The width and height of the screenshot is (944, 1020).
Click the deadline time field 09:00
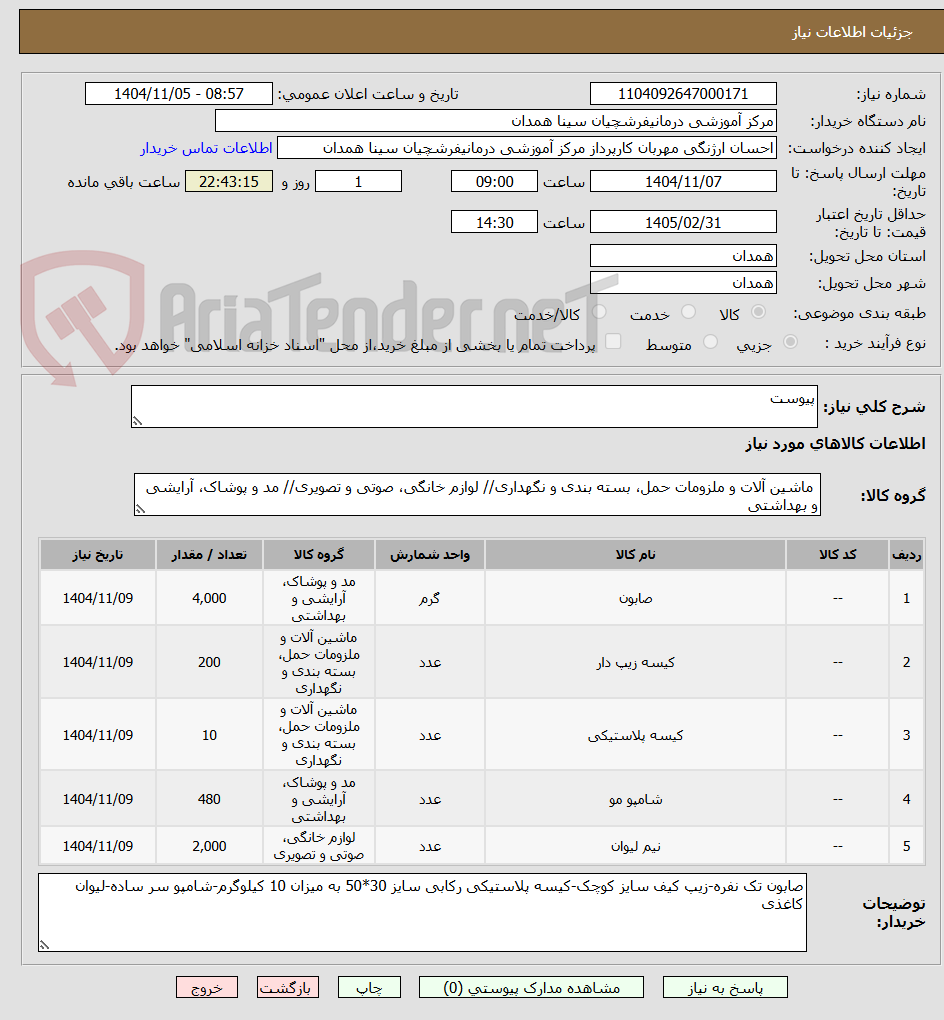[x=494, y=181]
